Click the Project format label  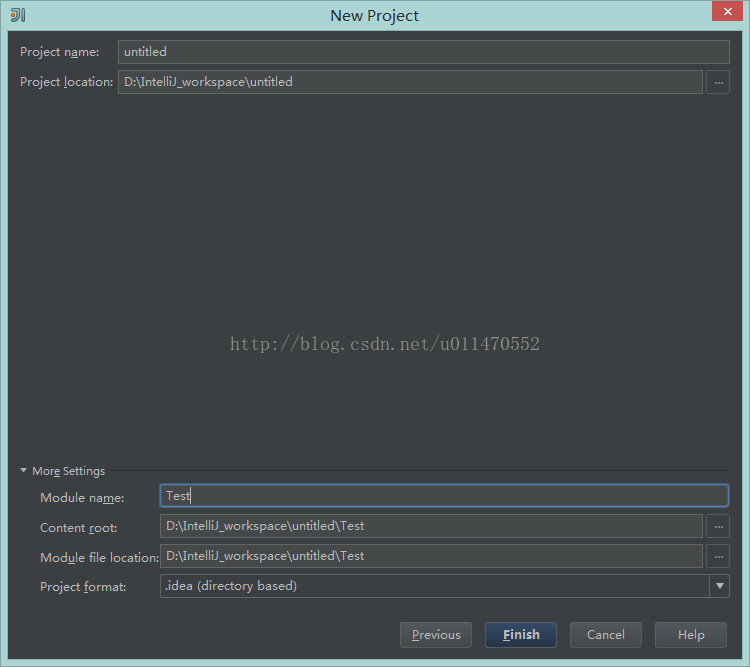[83, 587]
